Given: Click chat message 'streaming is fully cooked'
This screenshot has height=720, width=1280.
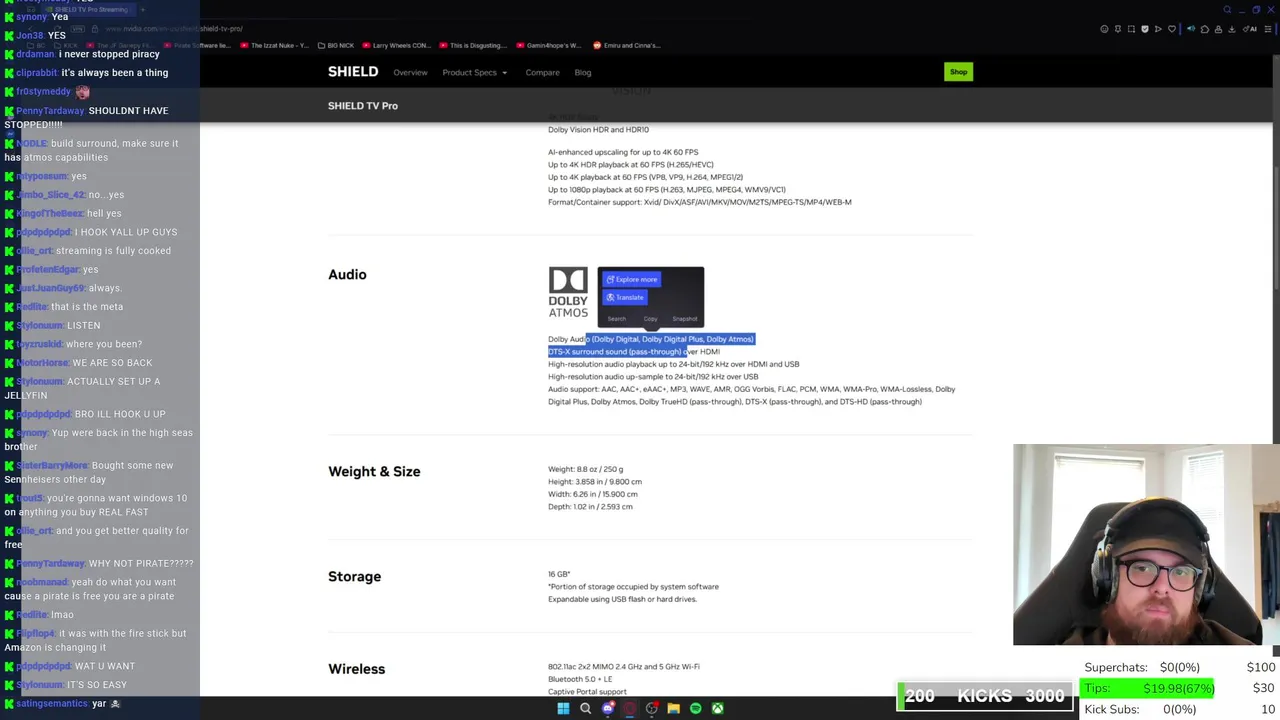Looking at the screenshot, I should click(113, 251).
